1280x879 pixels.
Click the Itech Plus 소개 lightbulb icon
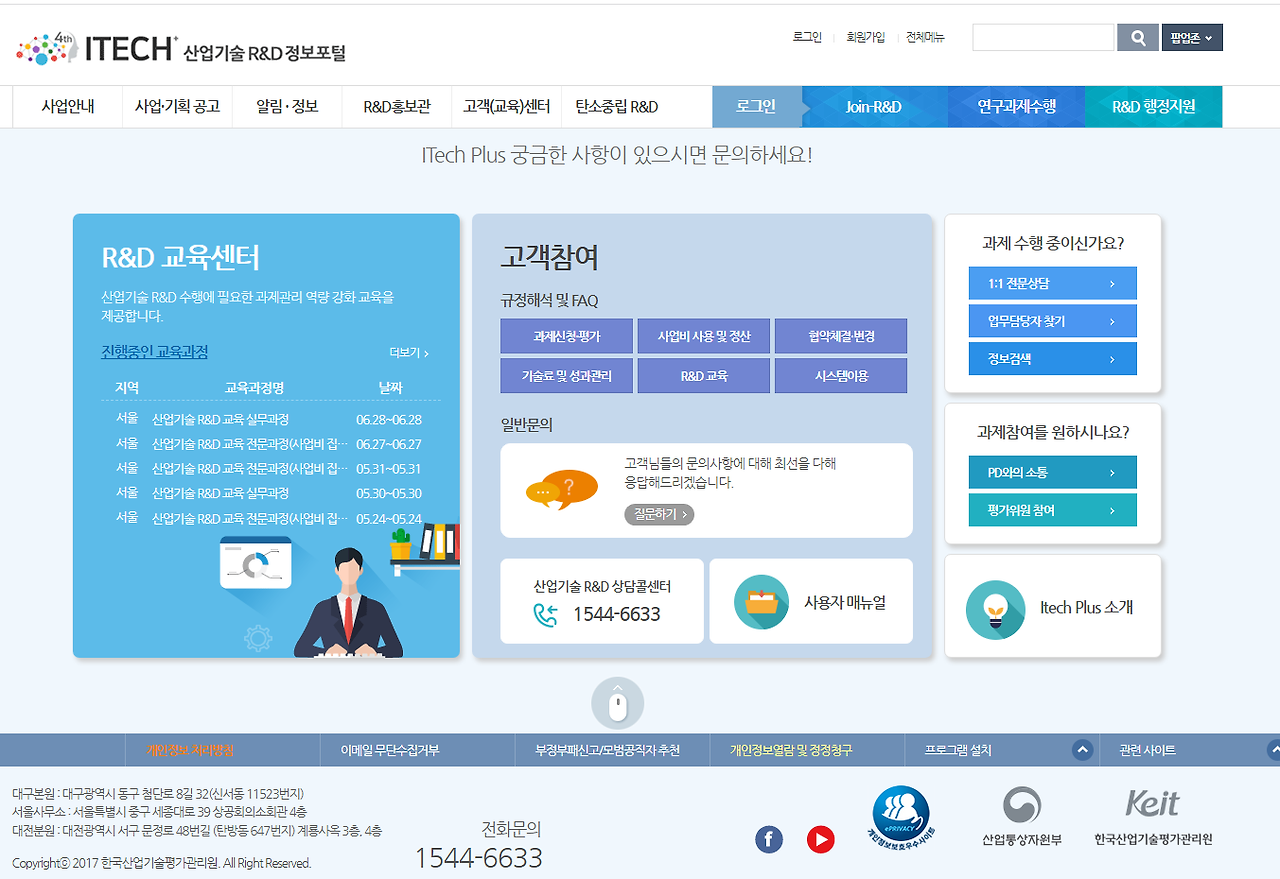coord(996,609)
